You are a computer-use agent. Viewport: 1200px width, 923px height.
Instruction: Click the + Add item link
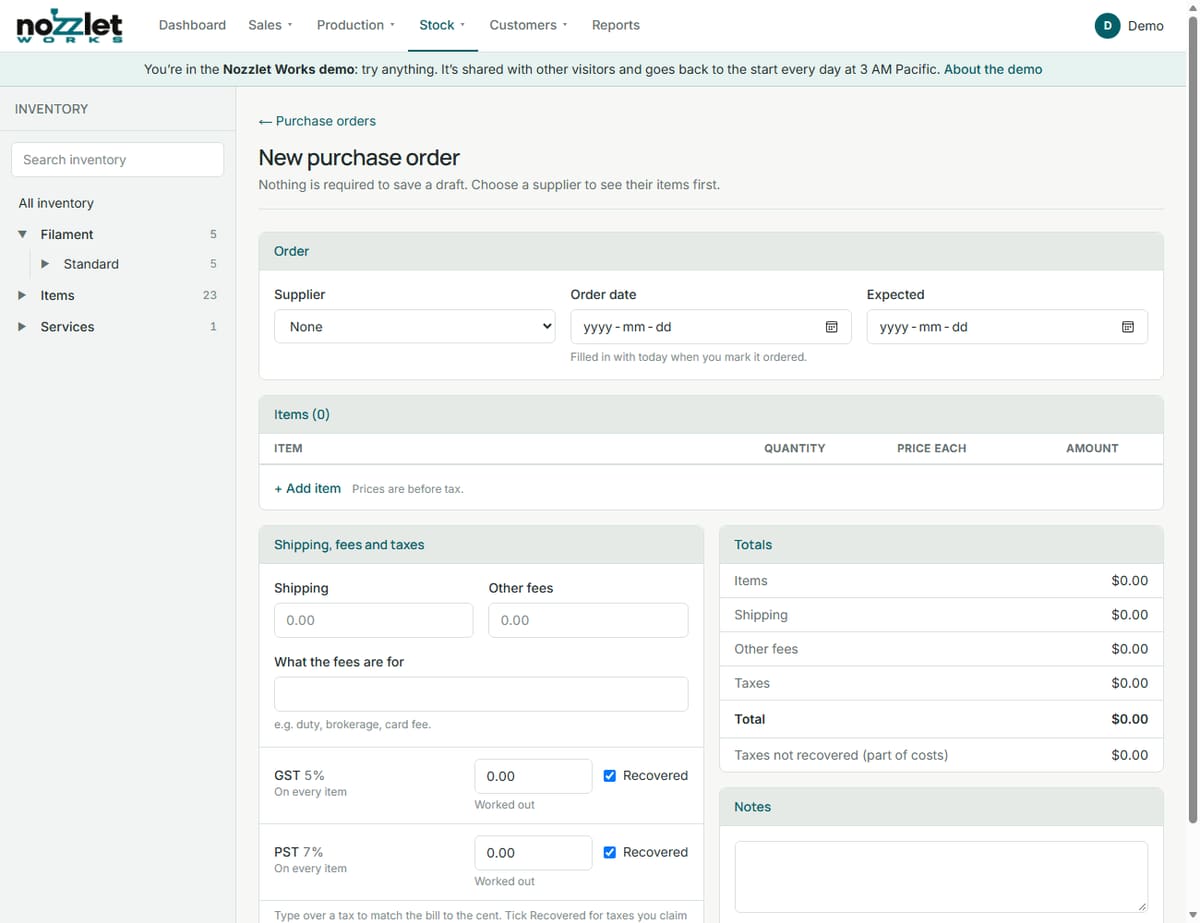click(307, 488)
